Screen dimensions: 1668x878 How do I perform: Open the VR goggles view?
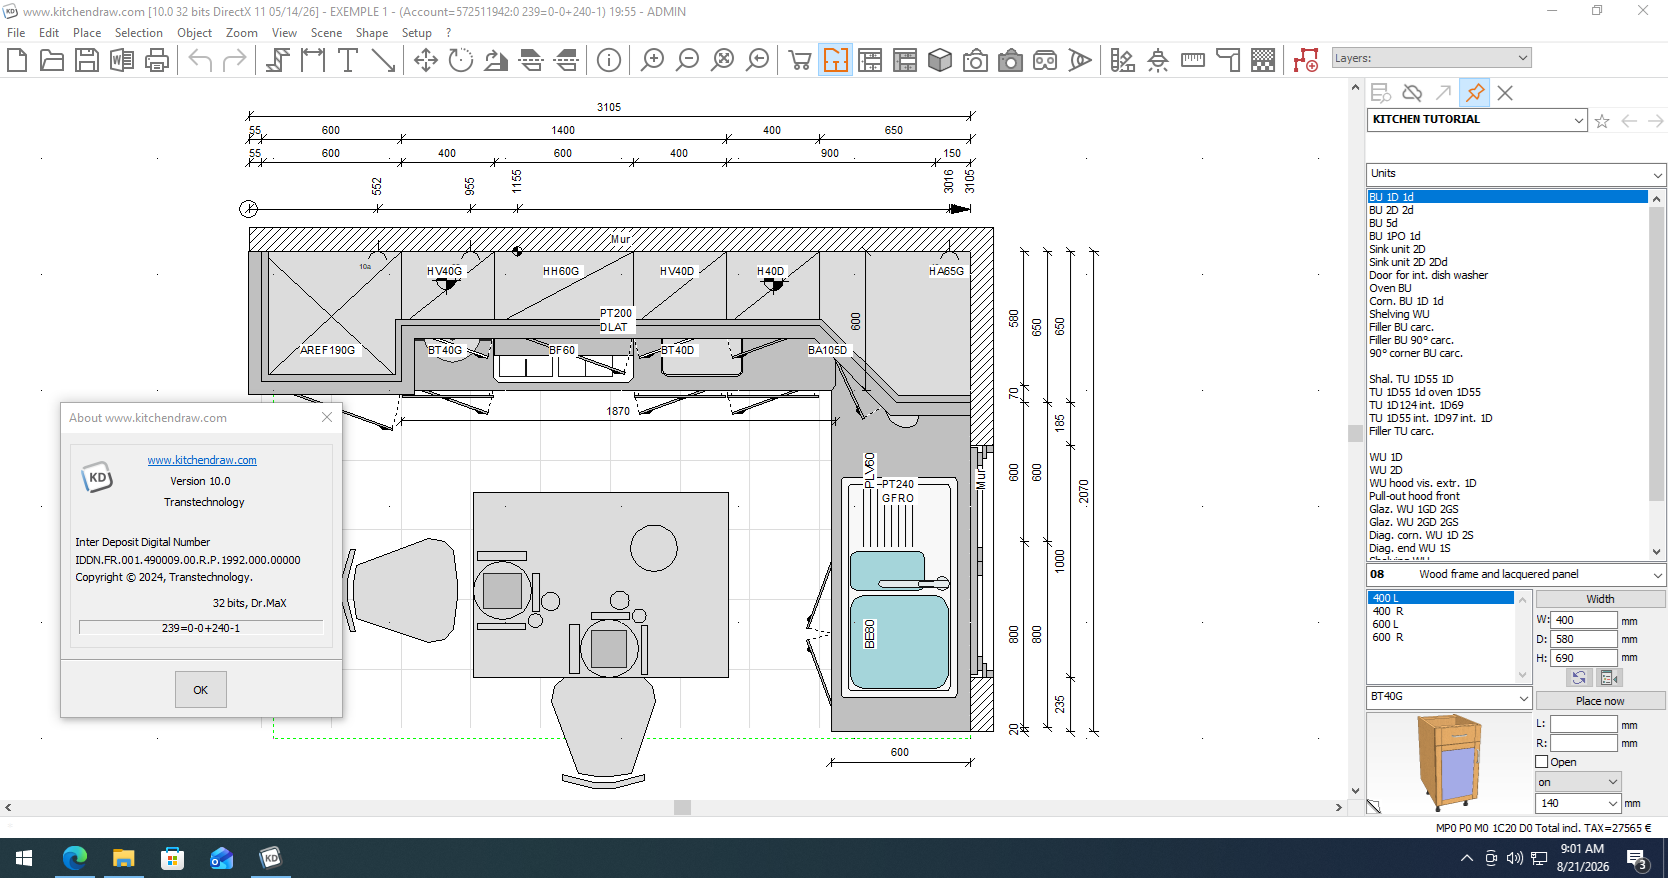pyautogui.click(x=1045, y=60)
